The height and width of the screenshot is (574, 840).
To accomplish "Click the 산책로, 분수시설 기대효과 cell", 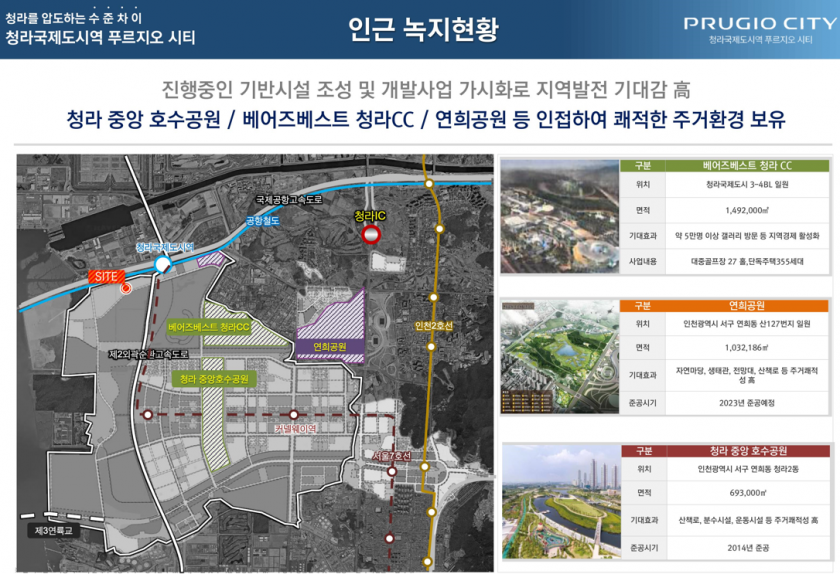I will tap(748, 520).
